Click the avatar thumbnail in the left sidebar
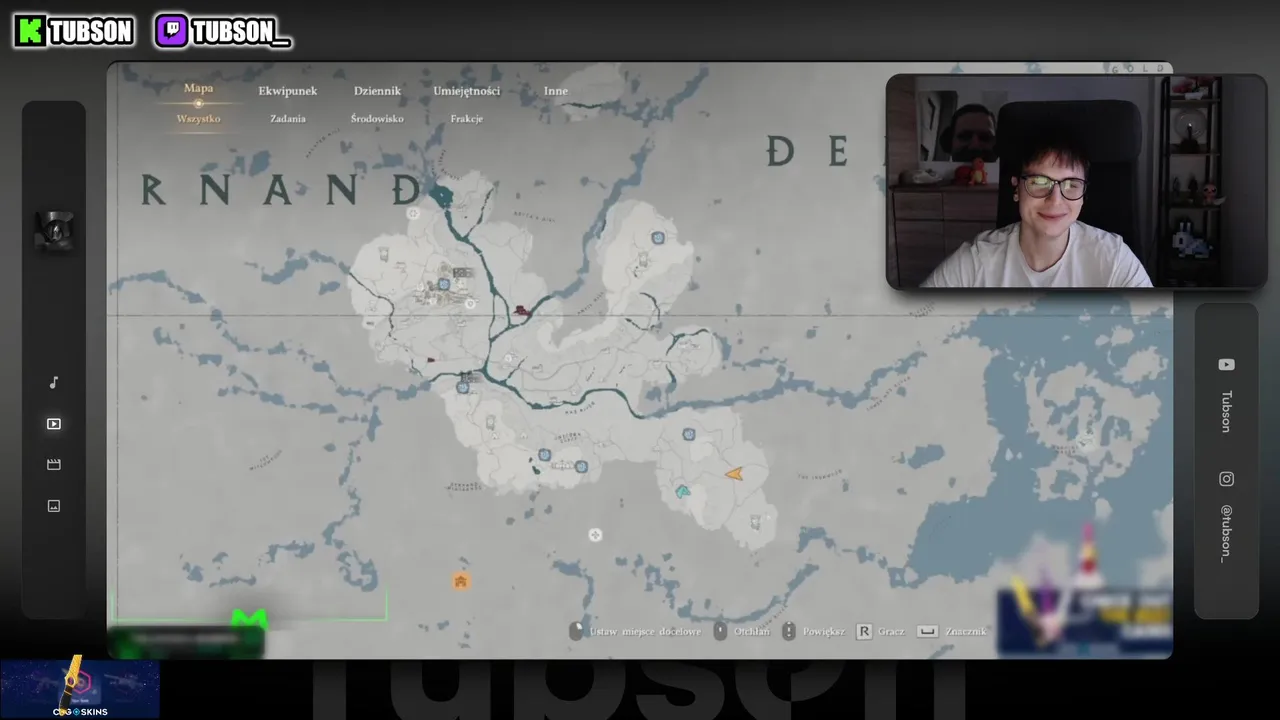This screenshot has height=720, width=1280. pyautogui.click(x=54, y=231)
